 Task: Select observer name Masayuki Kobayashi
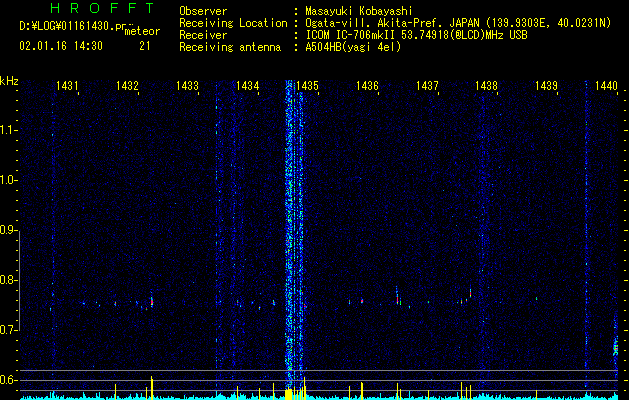(359, 11)
